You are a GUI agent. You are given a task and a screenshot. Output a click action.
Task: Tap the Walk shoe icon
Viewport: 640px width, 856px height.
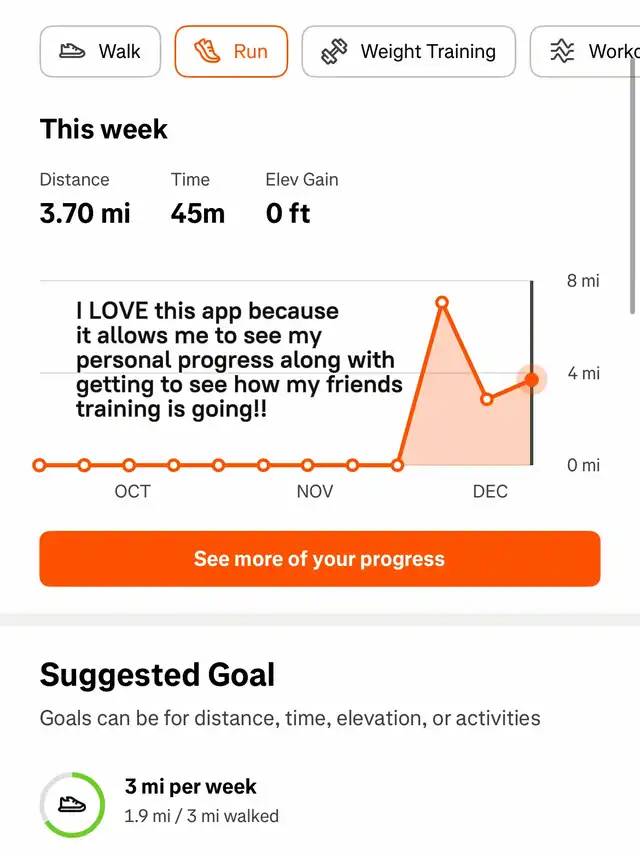pyautogui.click(x=72, y=52)
